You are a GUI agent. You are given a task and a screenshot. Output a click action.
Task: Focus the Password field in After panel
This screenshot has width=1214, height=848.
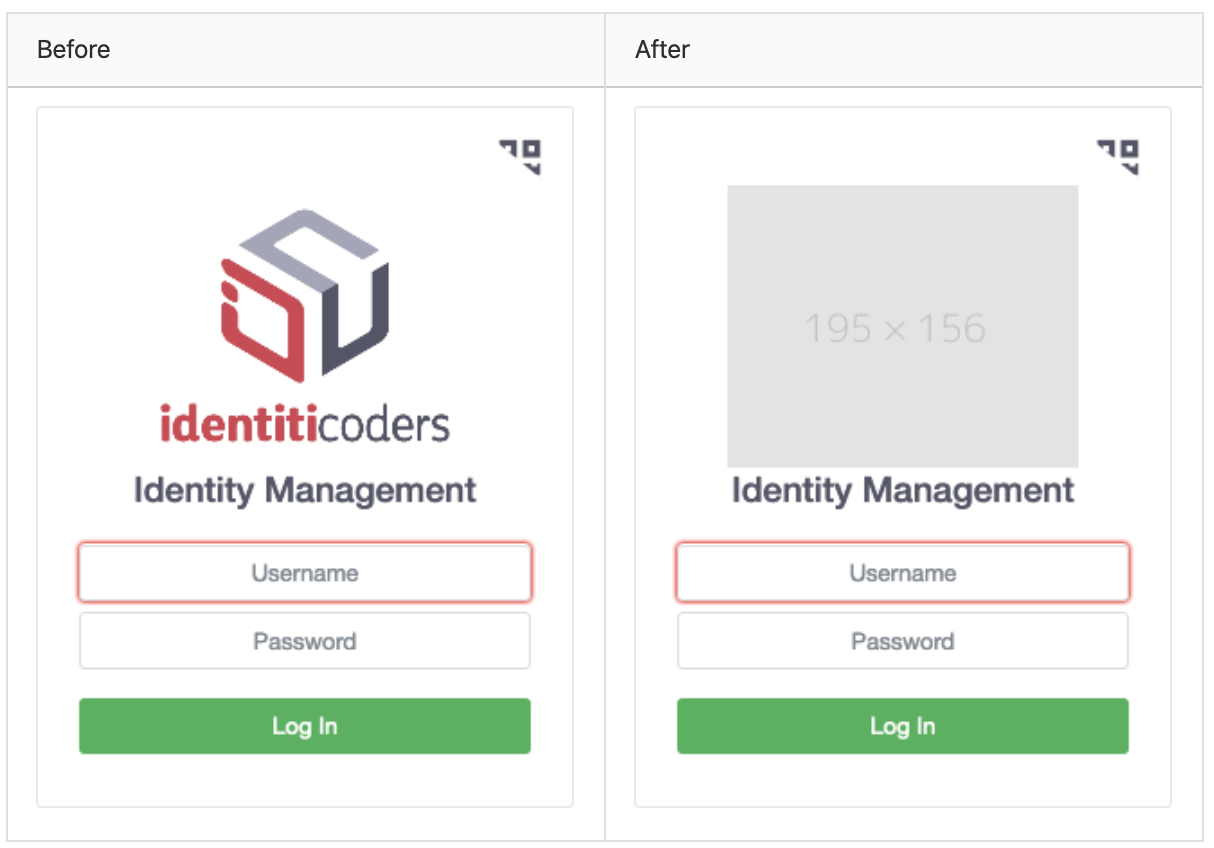point(903,641)
